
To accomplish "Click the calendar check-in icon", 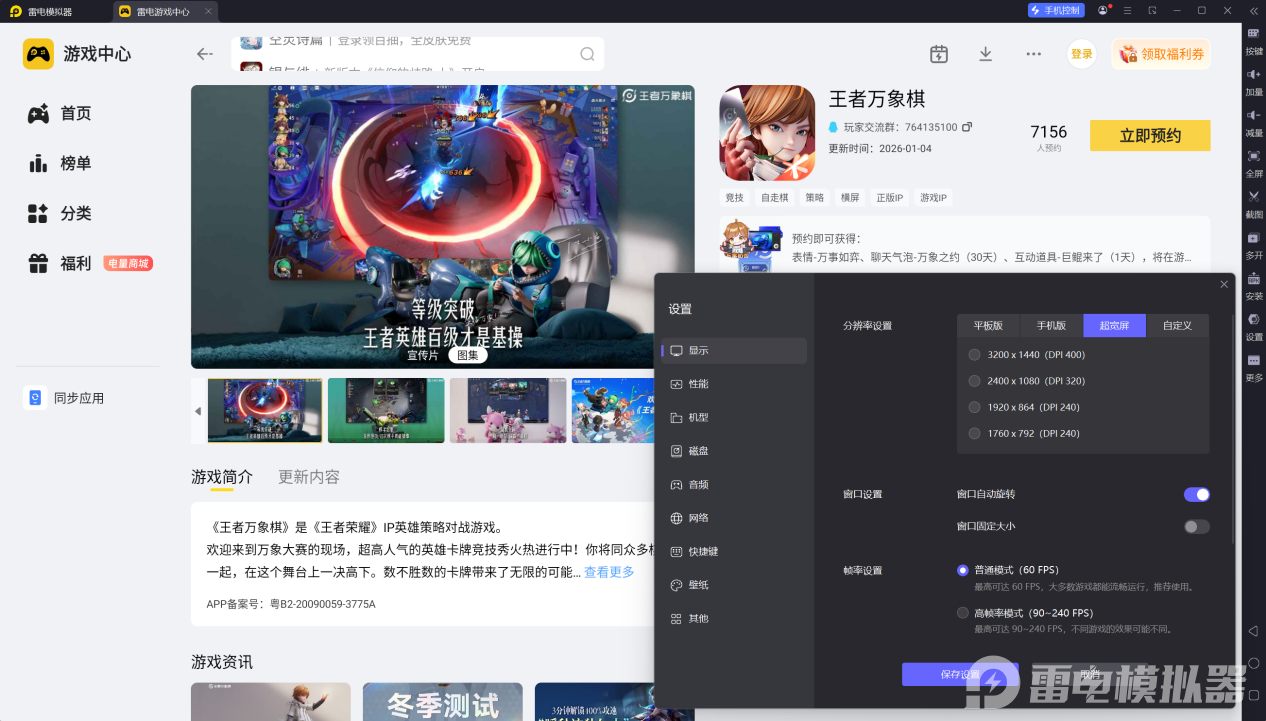I will [938, 54].
